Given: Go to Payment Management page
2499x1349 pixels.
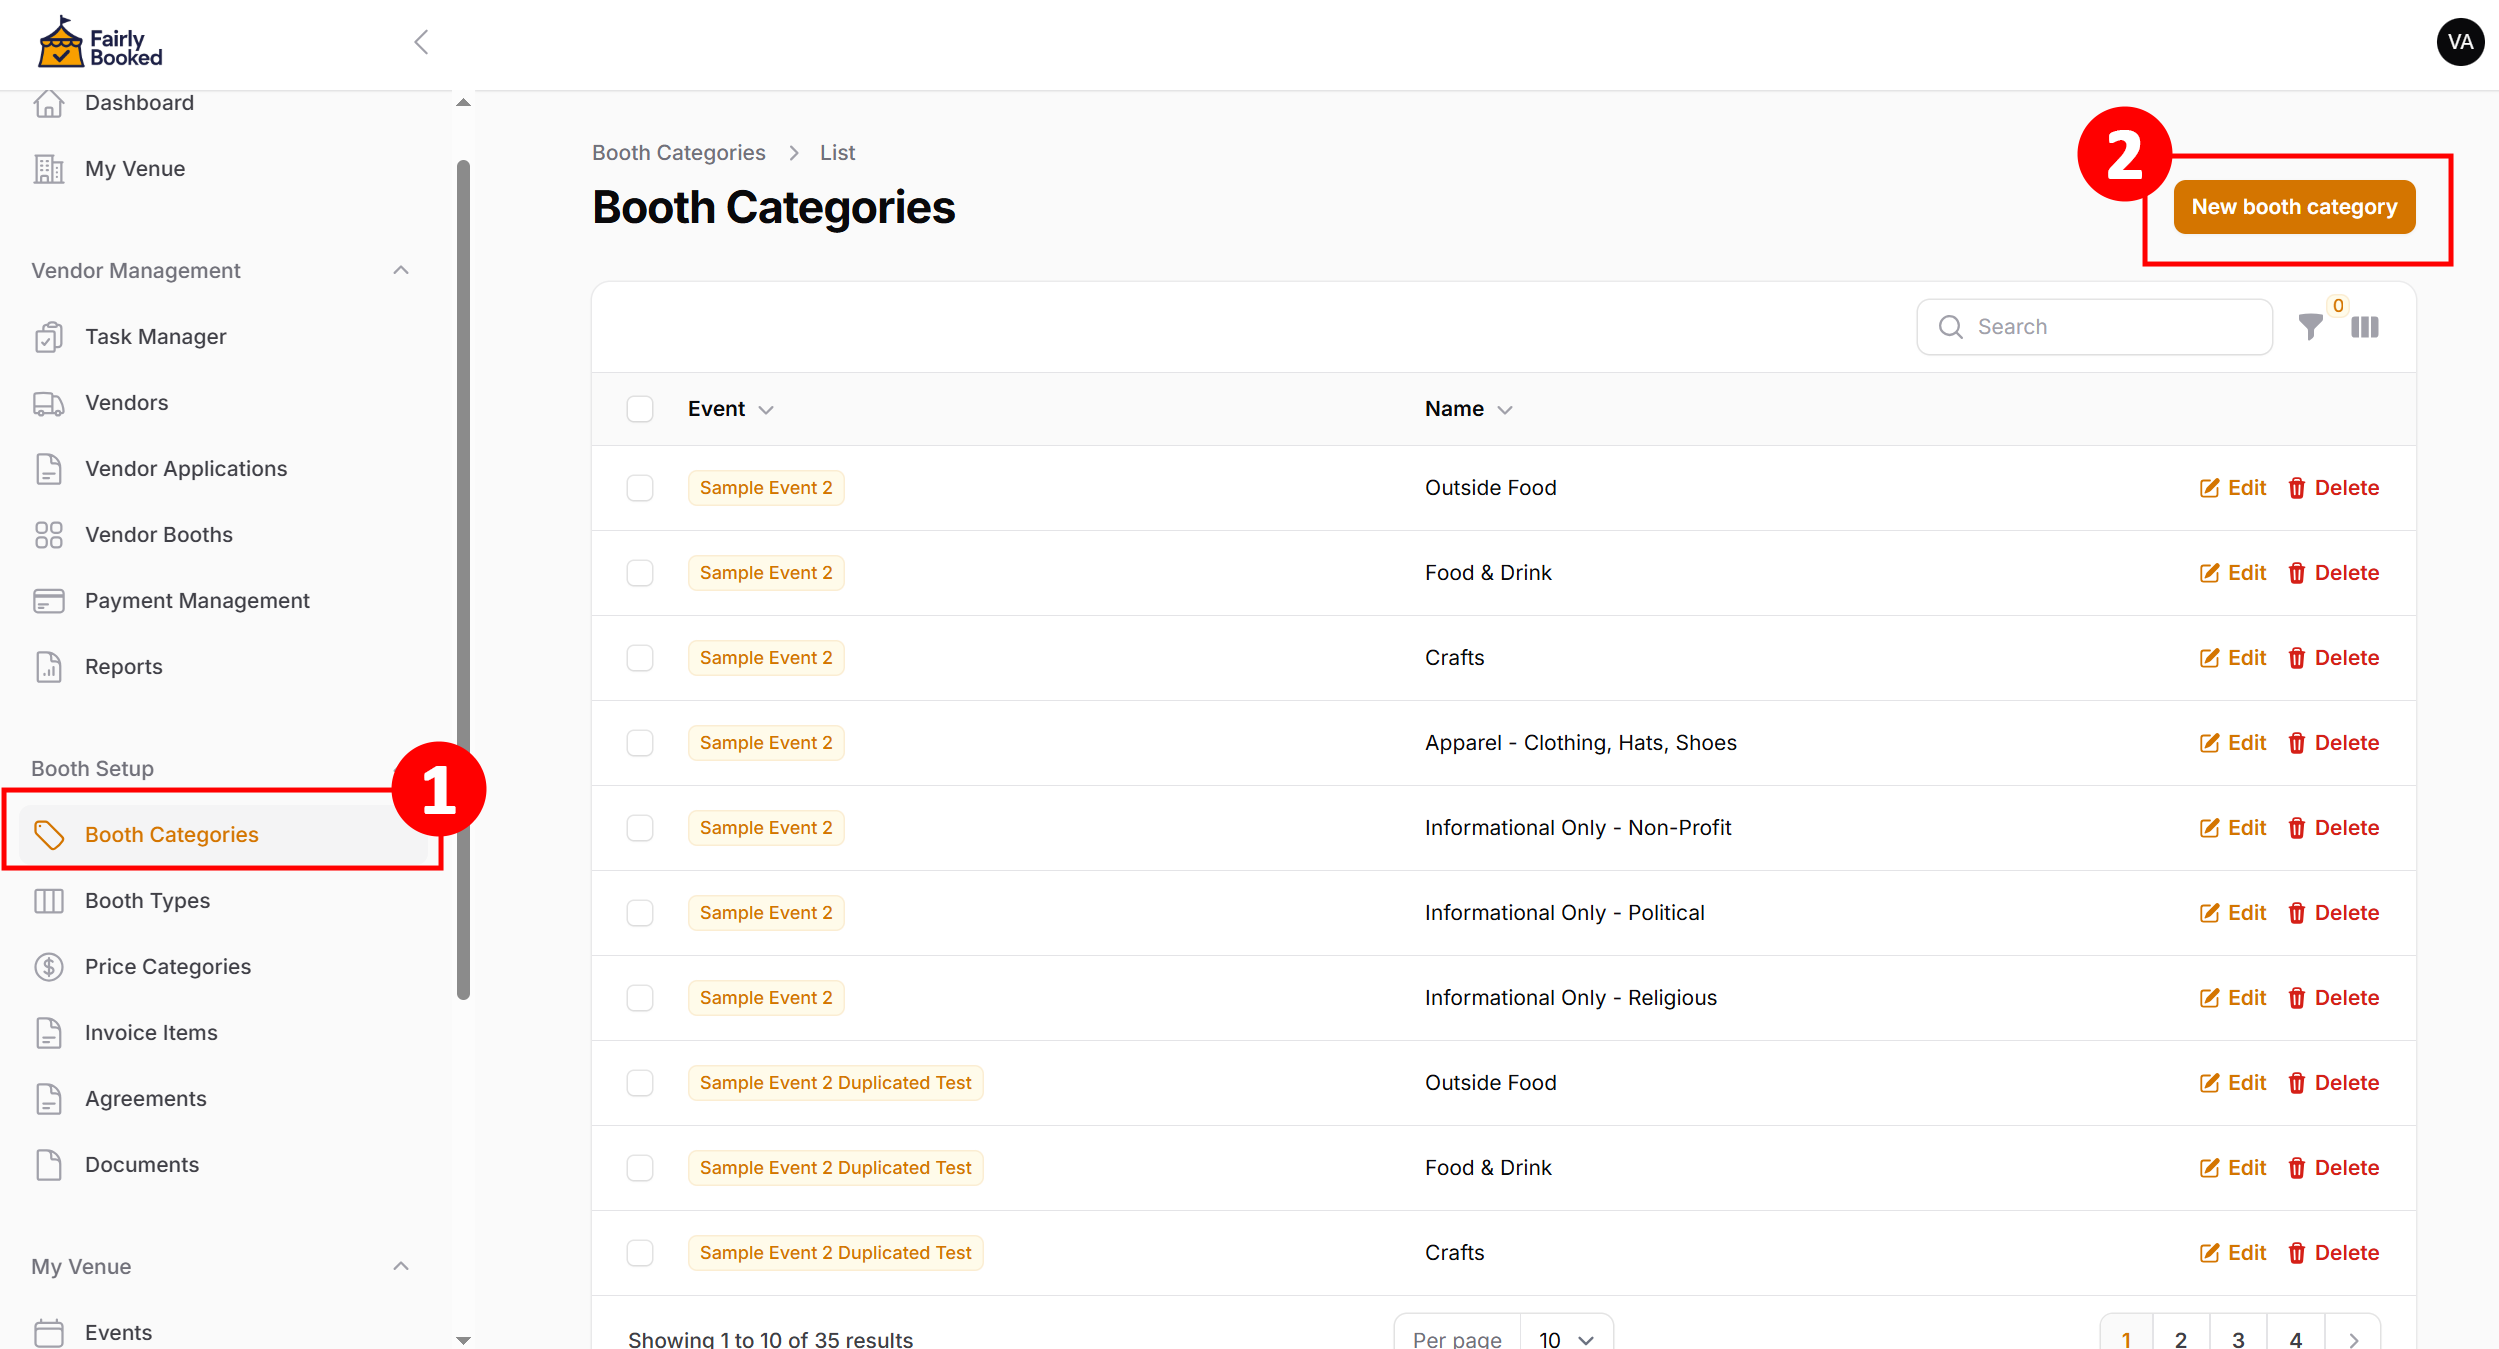Looking at the screenshot, I should pos(197,601).
